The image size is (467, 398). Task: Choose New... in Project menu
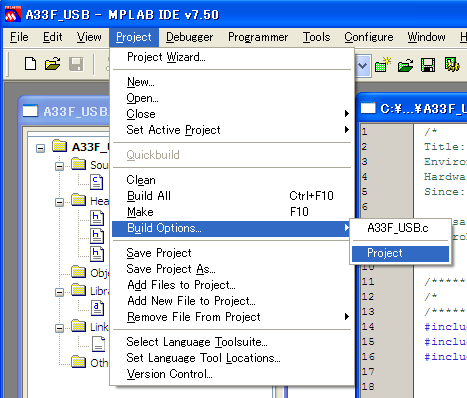tap(232, 82)
